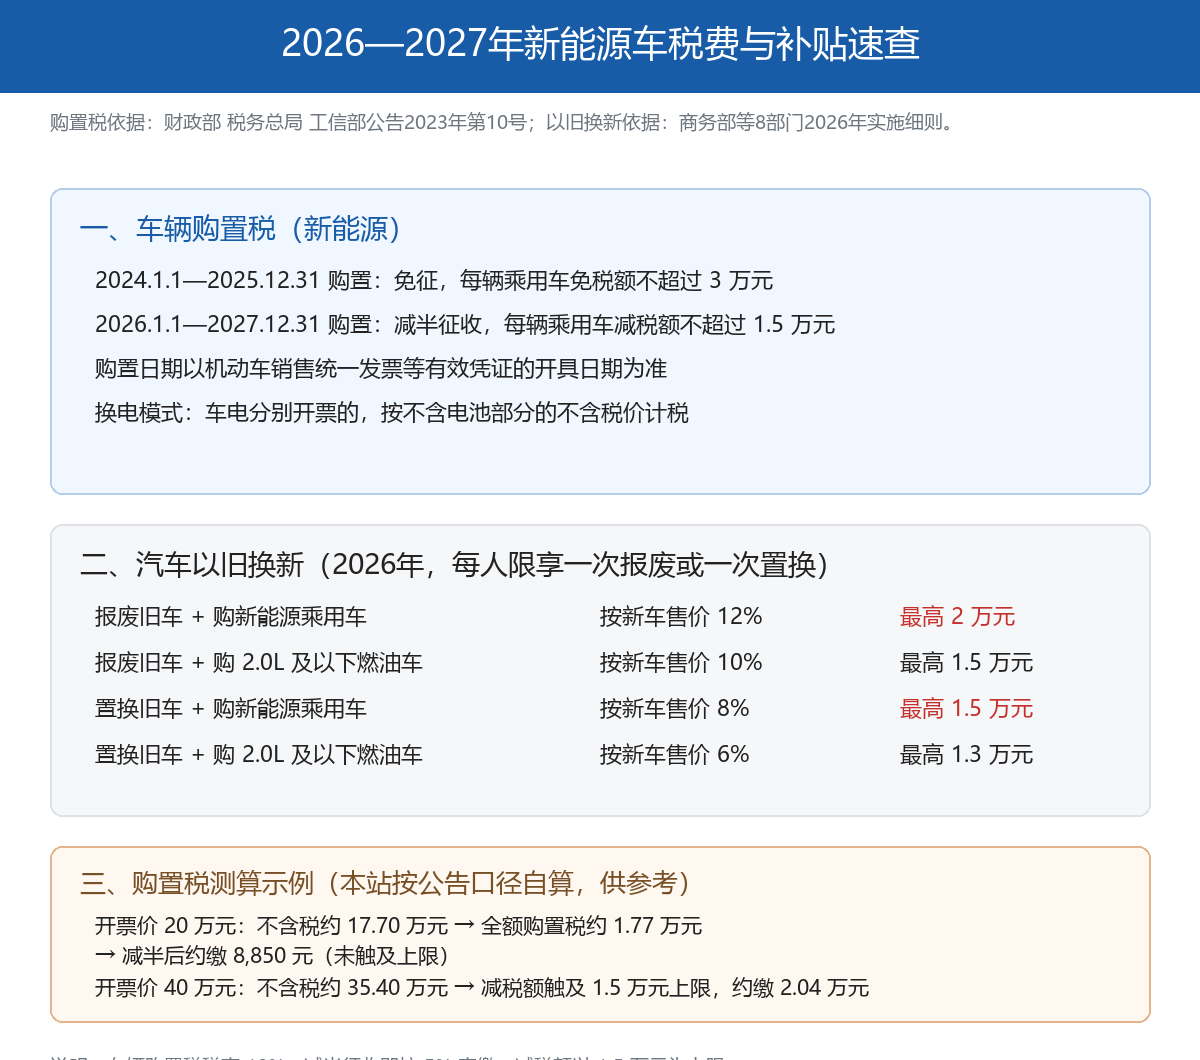
Task: Click row 报废旧车 + 购 2.0L 及以下燃油车
Action: click(259, 663)
